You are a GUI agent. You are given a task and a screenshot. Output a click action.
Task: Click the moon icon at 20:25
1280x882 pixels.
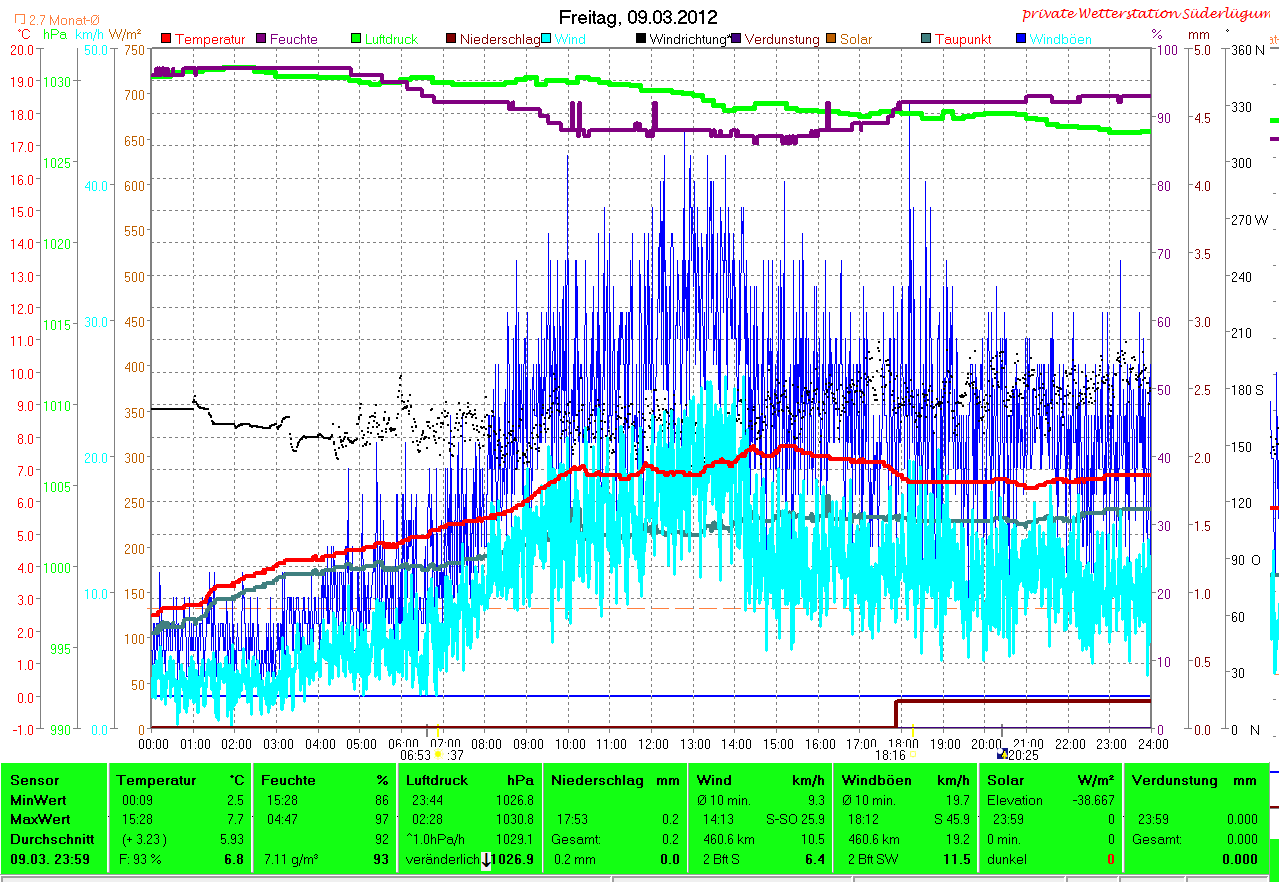tap(1002, 755)
